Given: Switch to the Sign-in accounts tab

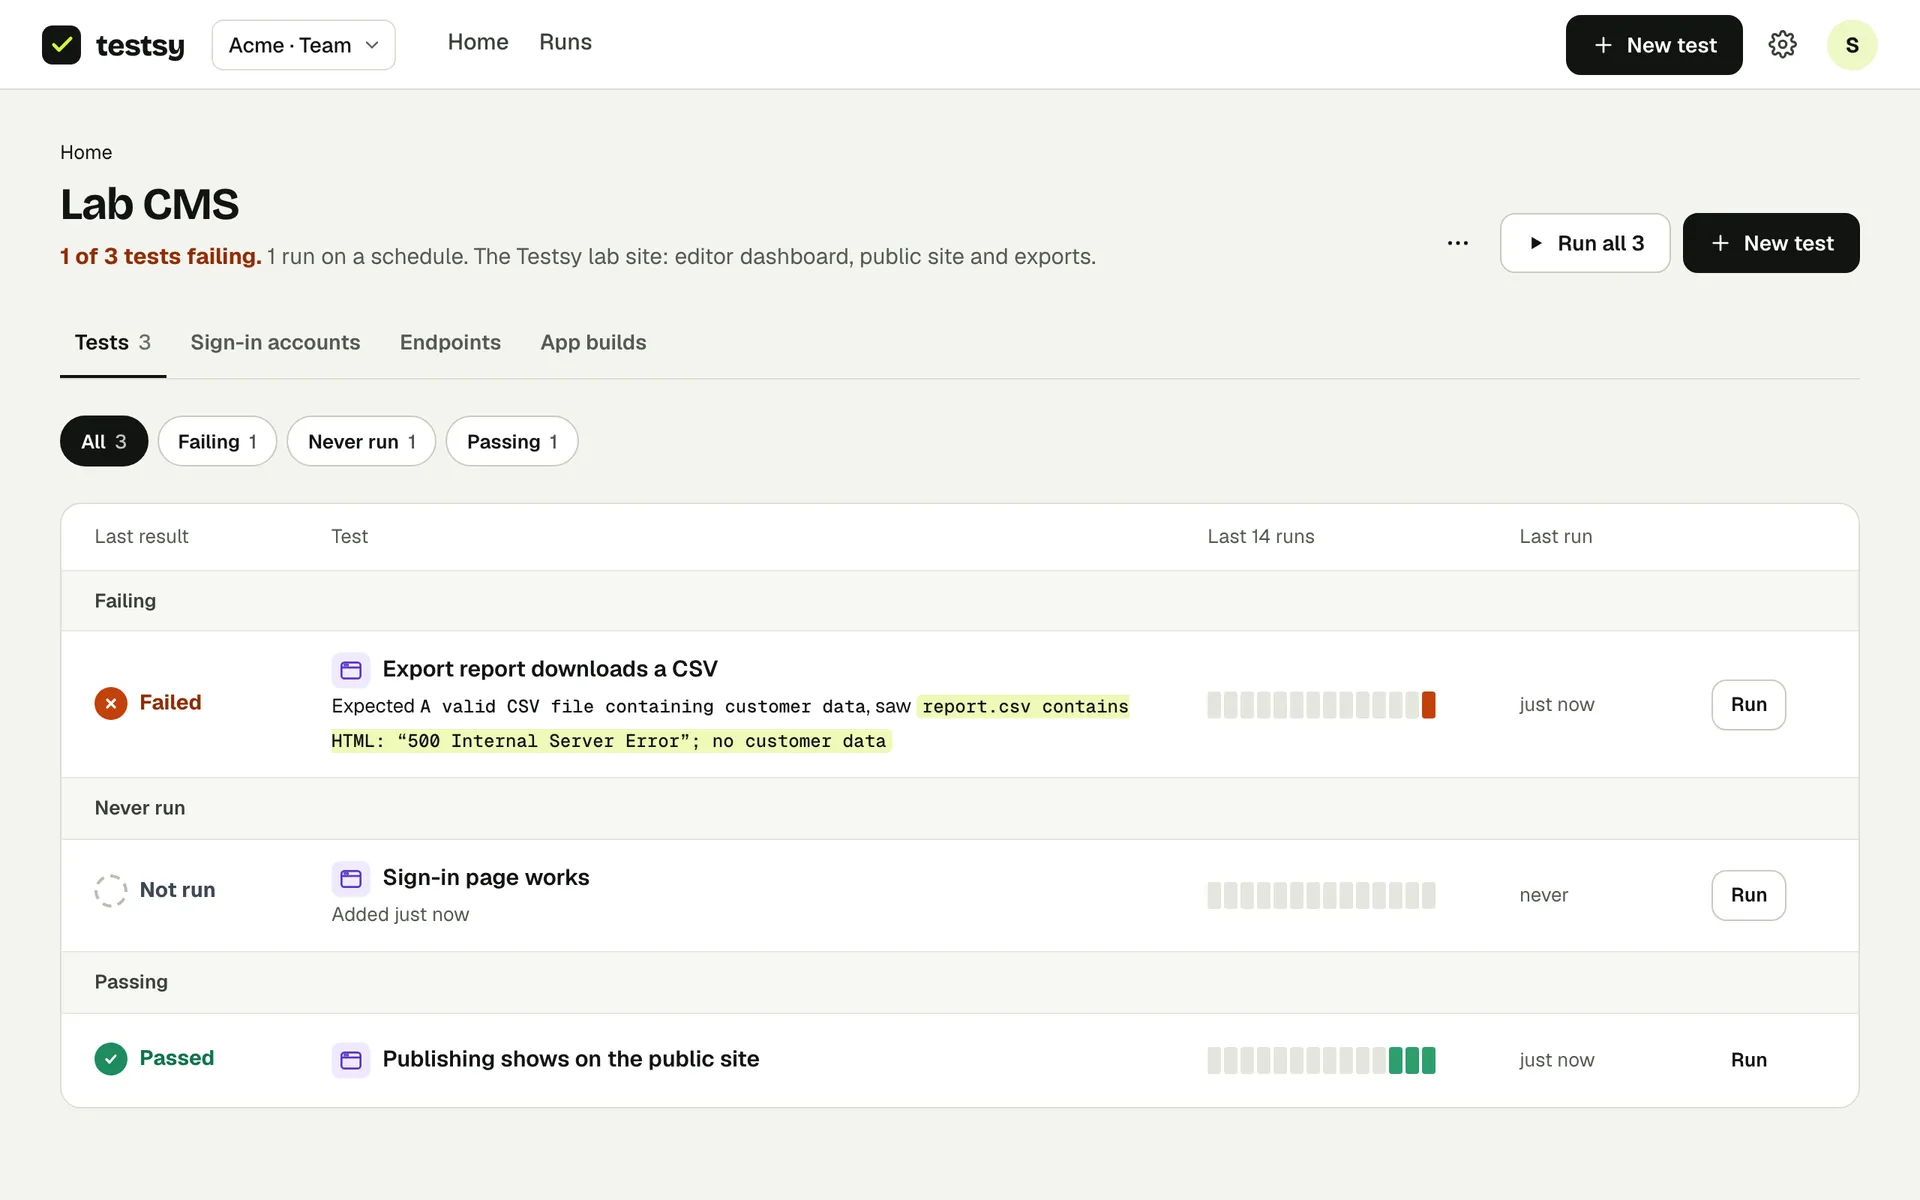Looking at the screenshot, I should (x=275, y=342).
